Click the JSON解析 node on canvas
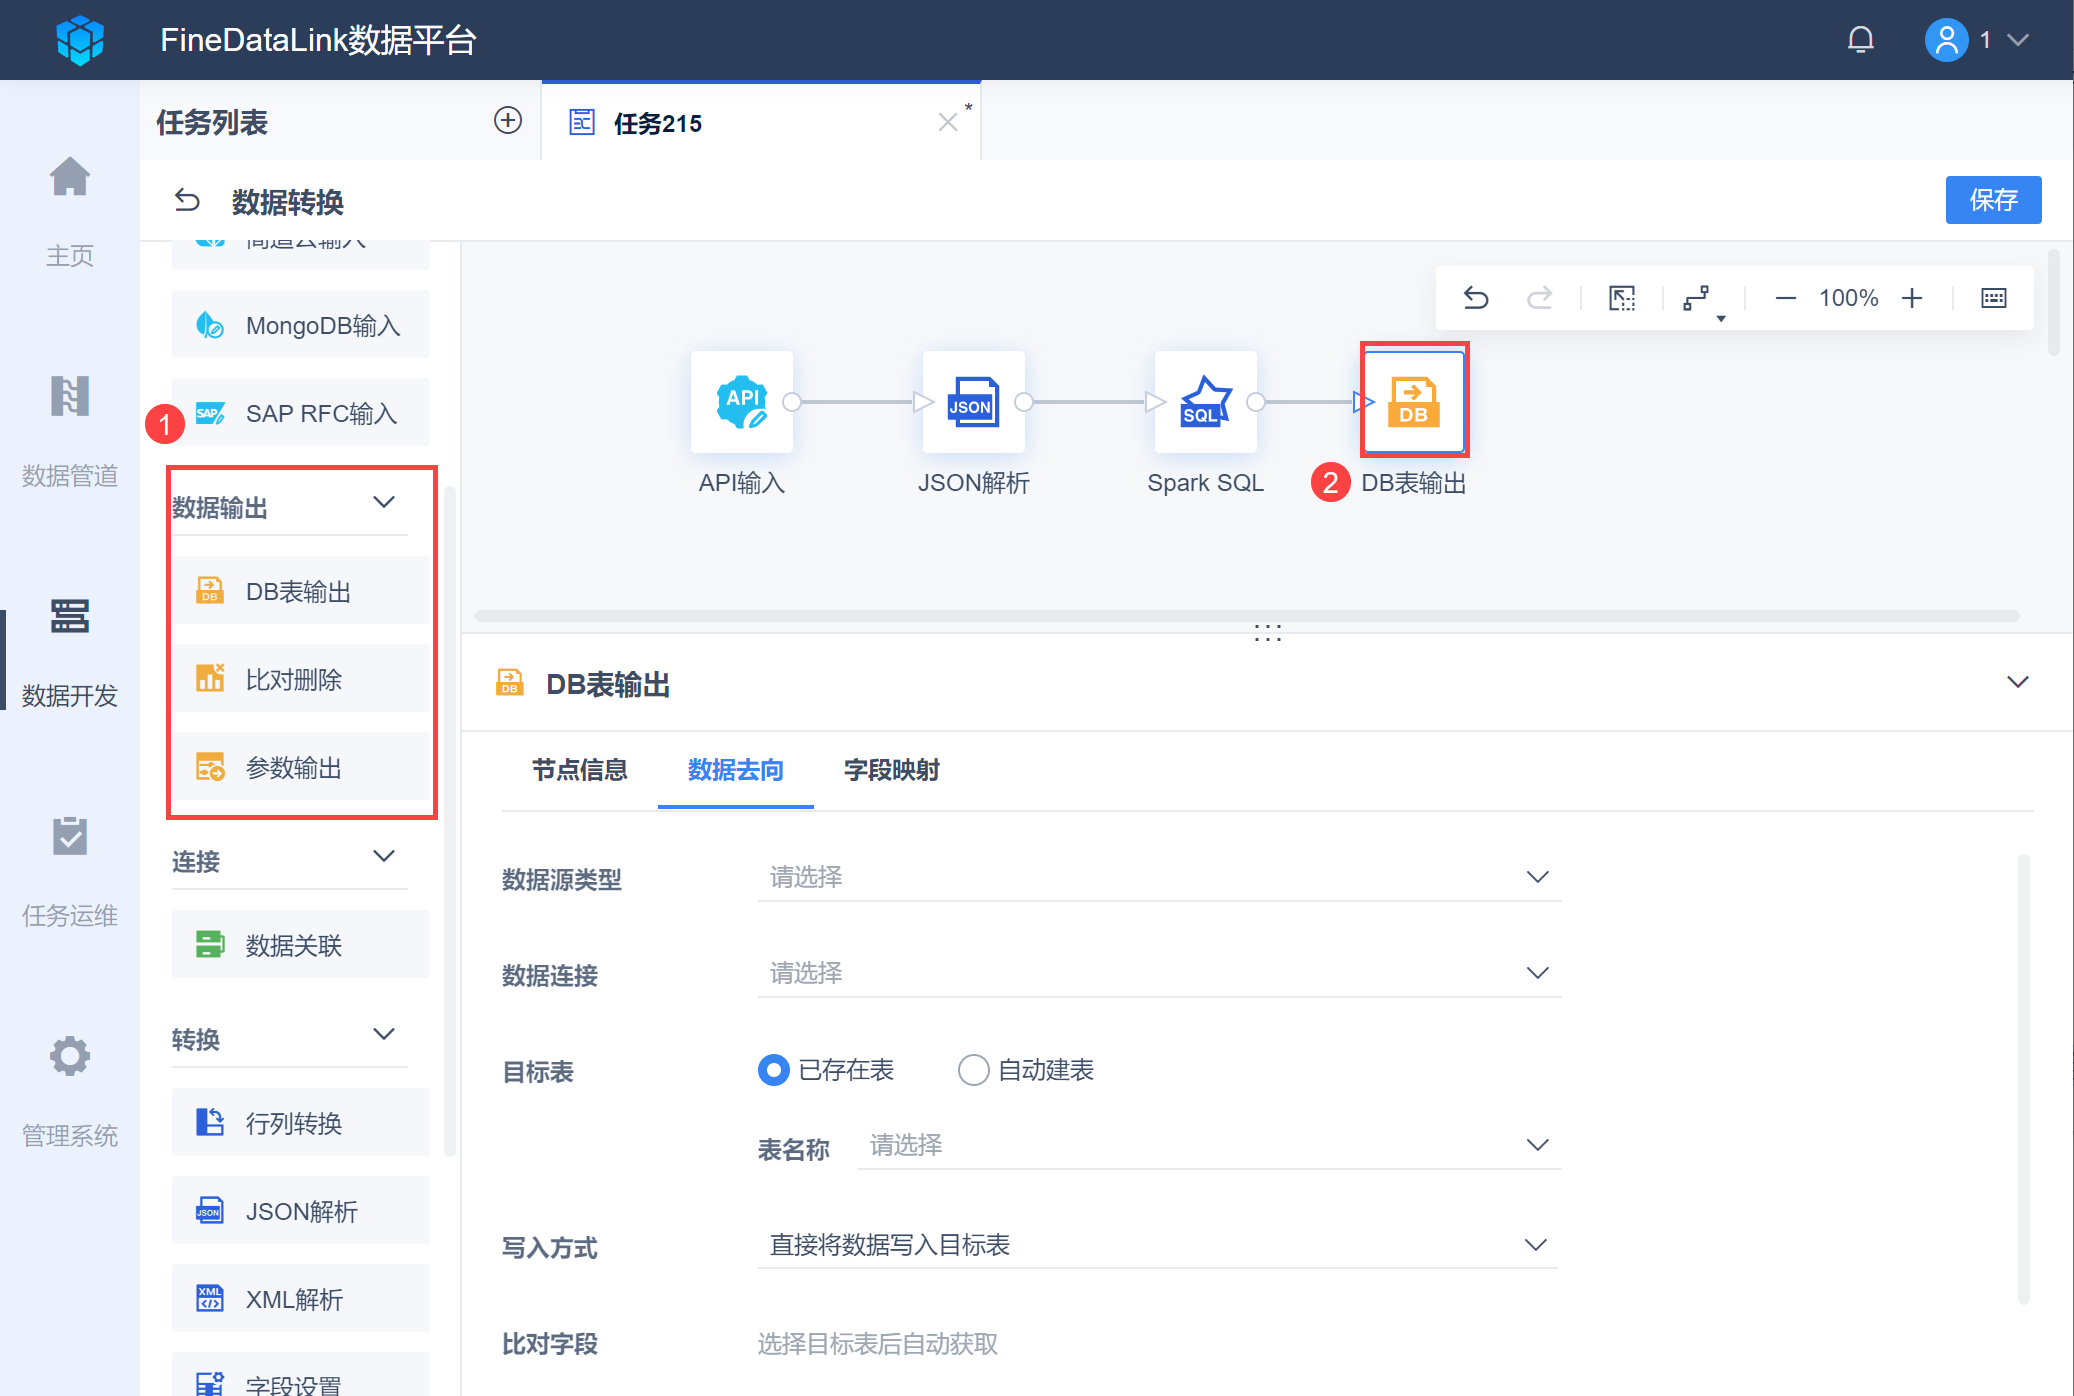This screenshot has height=1396, width=2074. tap(973, 402)
